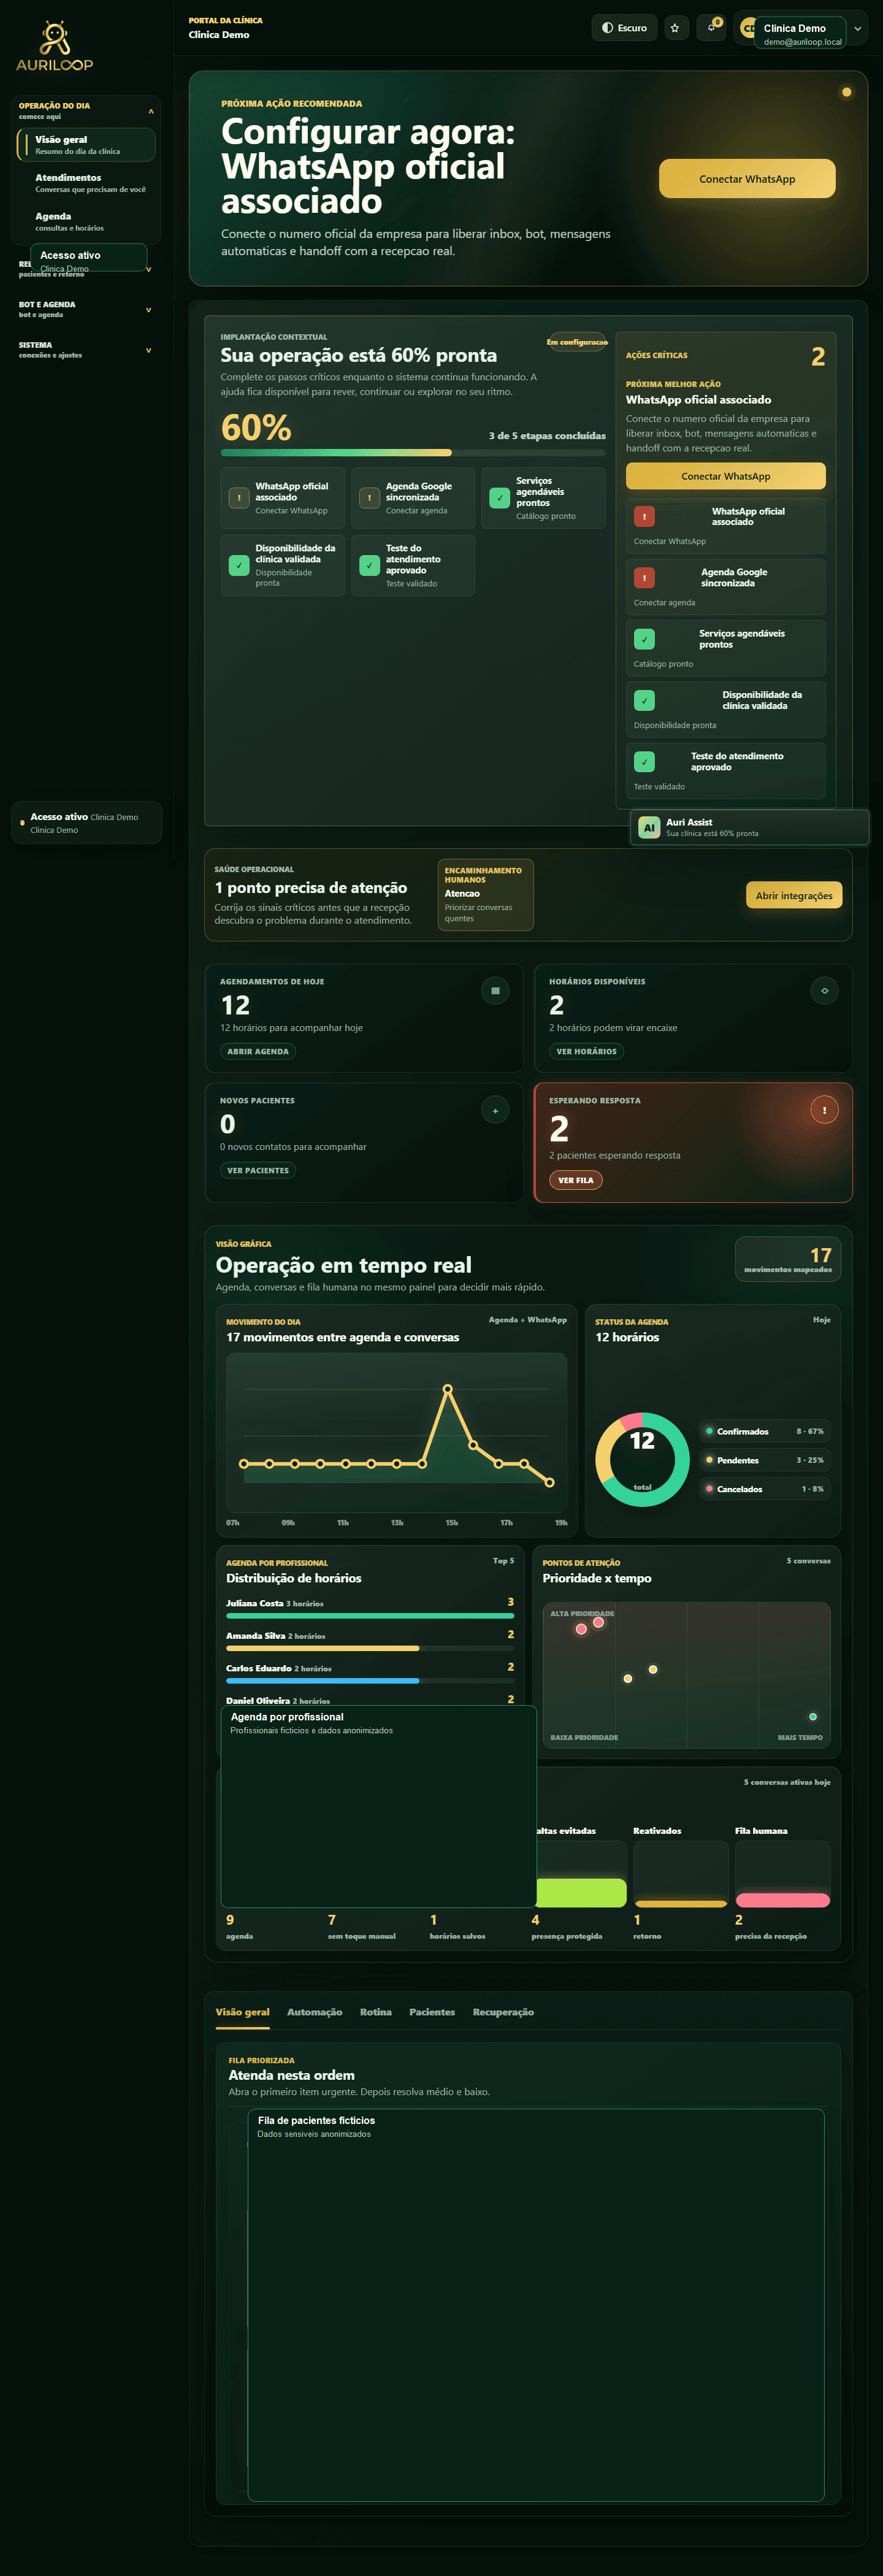Click red alert icon for Agenda Google sincronizada action
The width and height of the screenshot is (883, 2576).
[644, 577]
